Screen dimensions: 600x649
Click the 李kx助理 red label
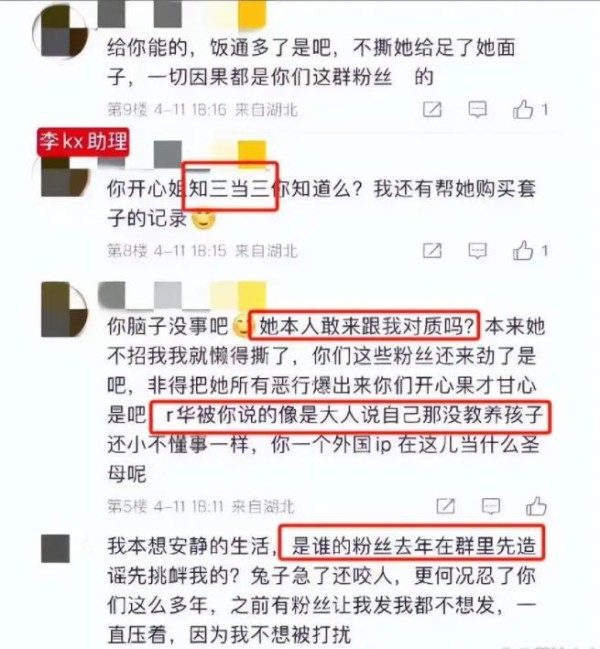[x=83, y=142]
